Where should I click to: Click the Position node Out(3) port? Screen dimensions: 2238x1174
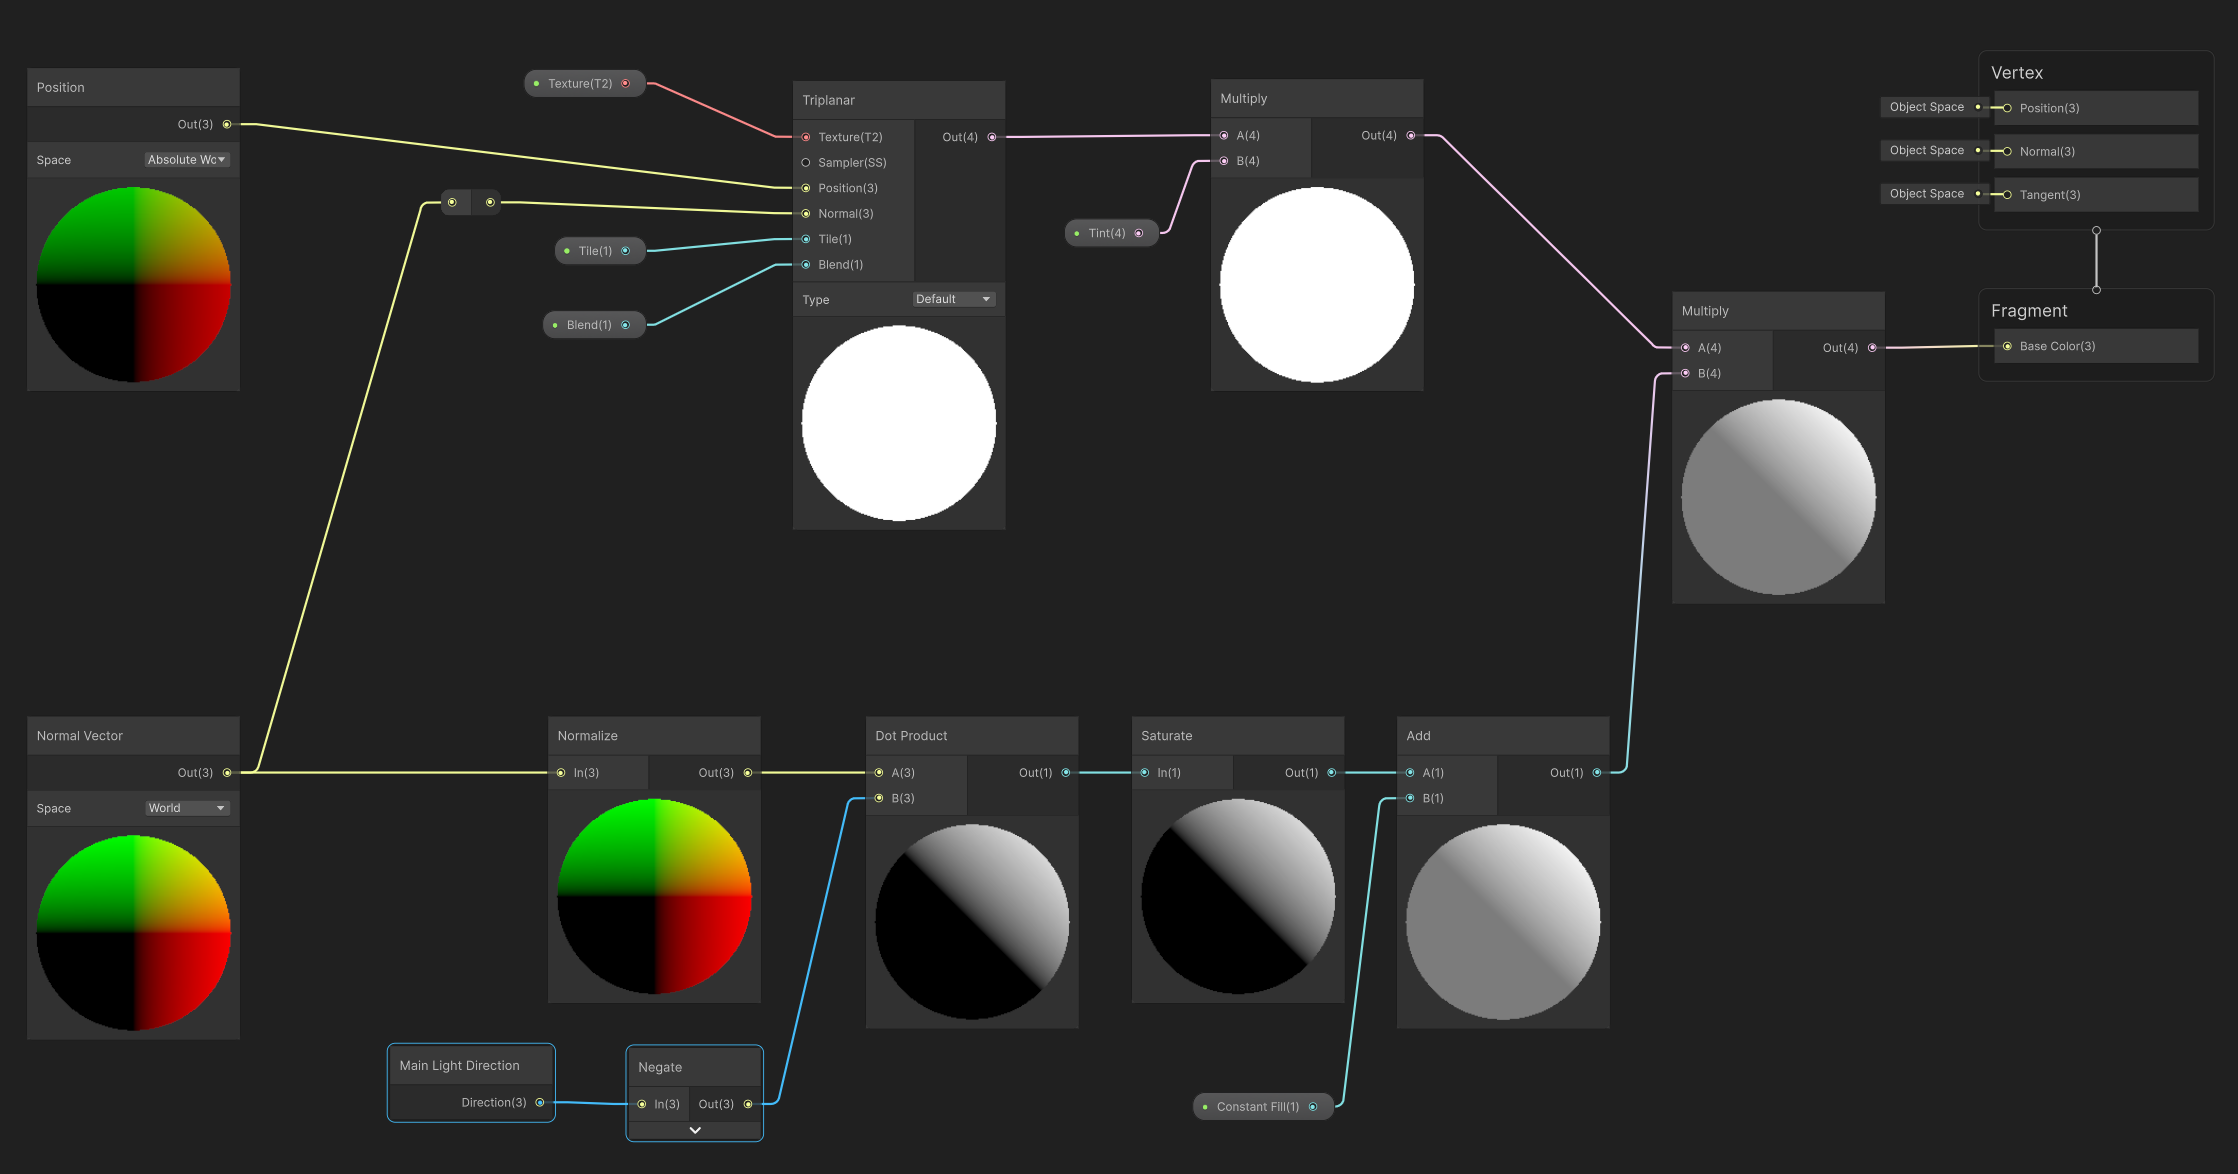tap(227, 124)
